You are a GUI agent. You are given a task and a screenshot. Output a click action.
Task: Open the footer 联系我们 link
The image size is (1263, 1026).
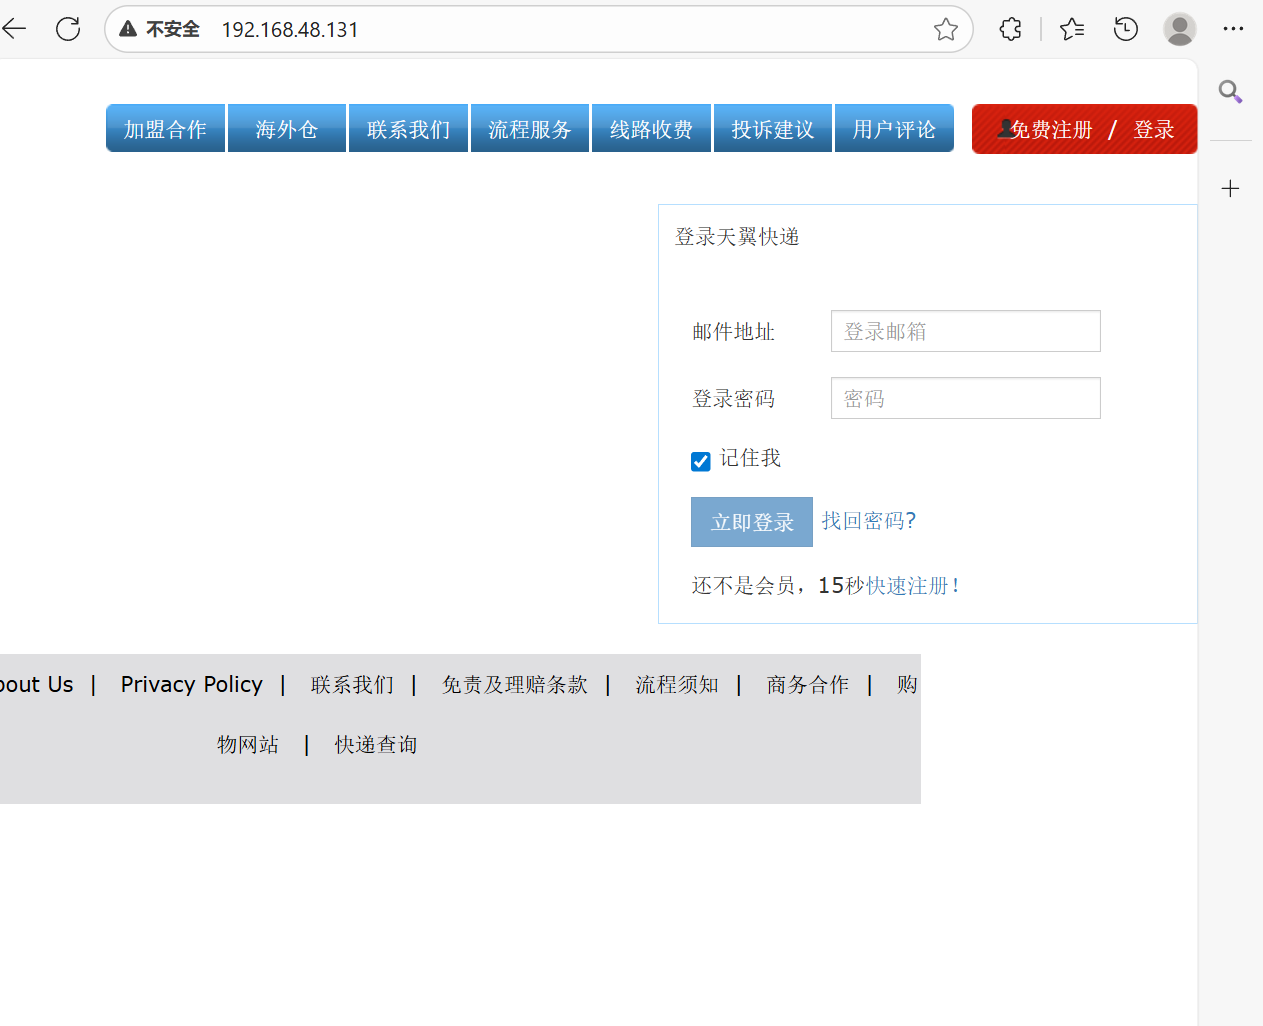point(352,685)
